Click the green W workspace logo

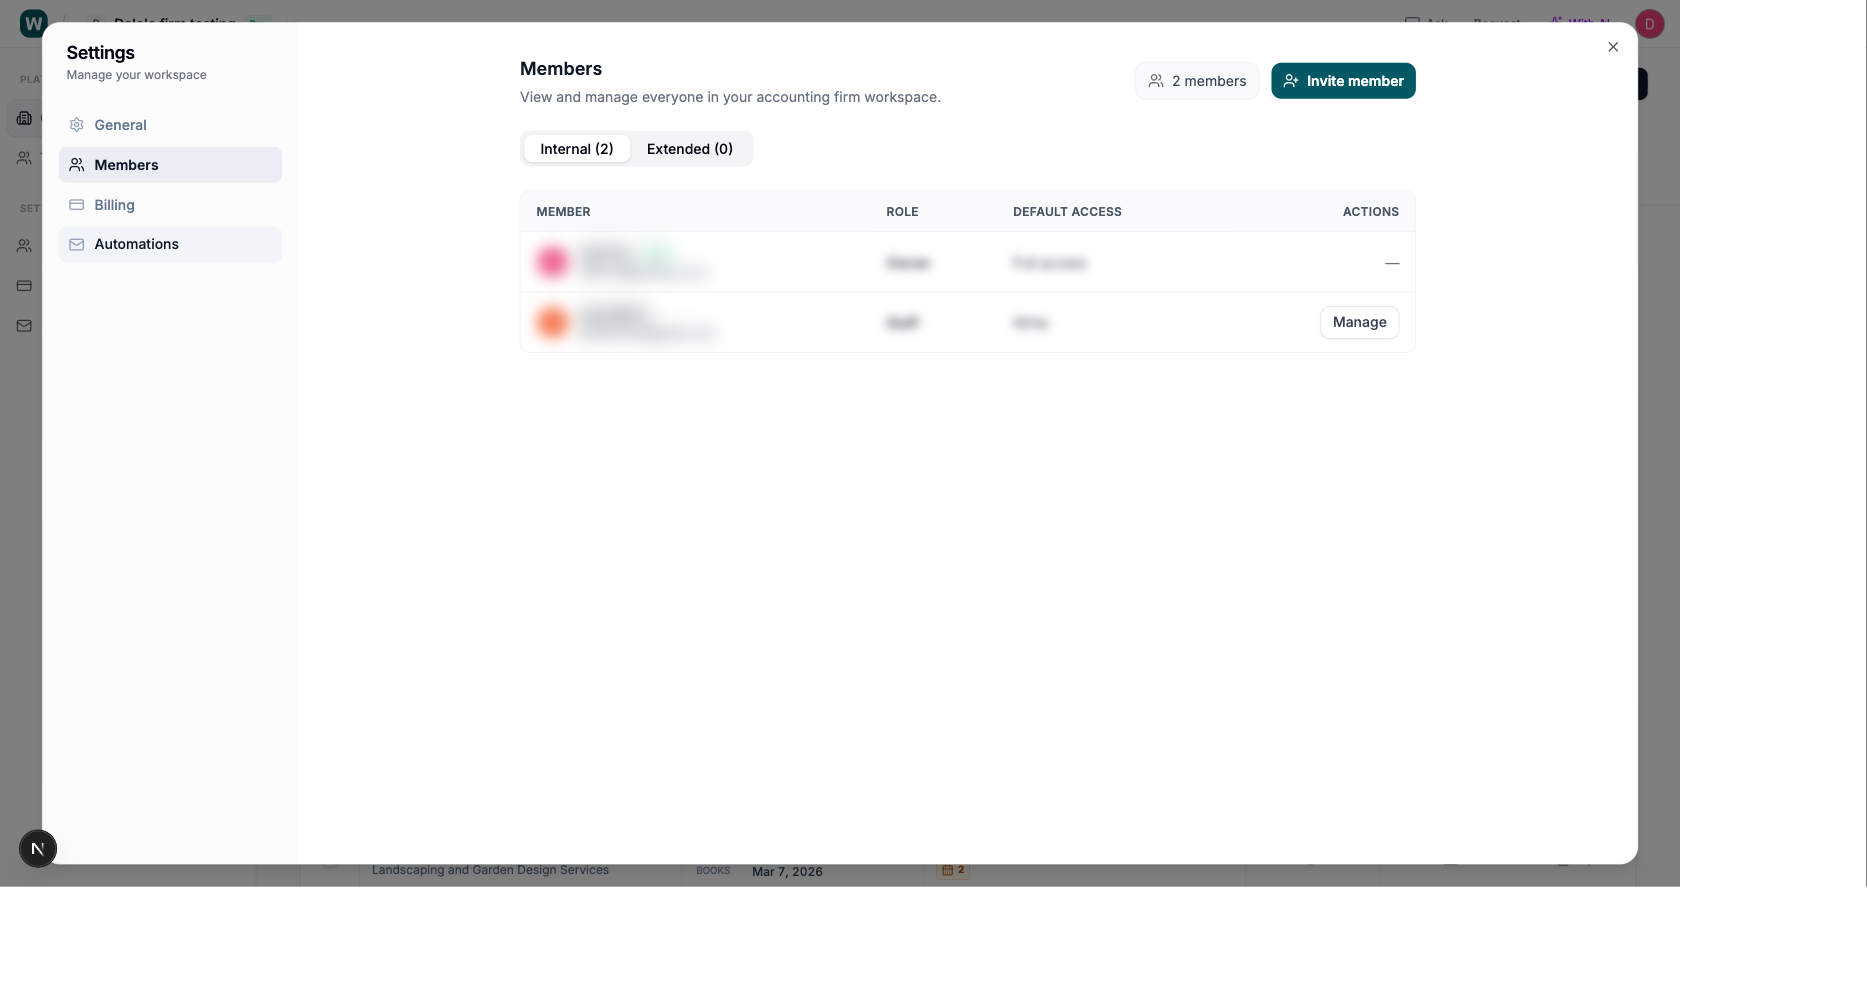[33, 22]
